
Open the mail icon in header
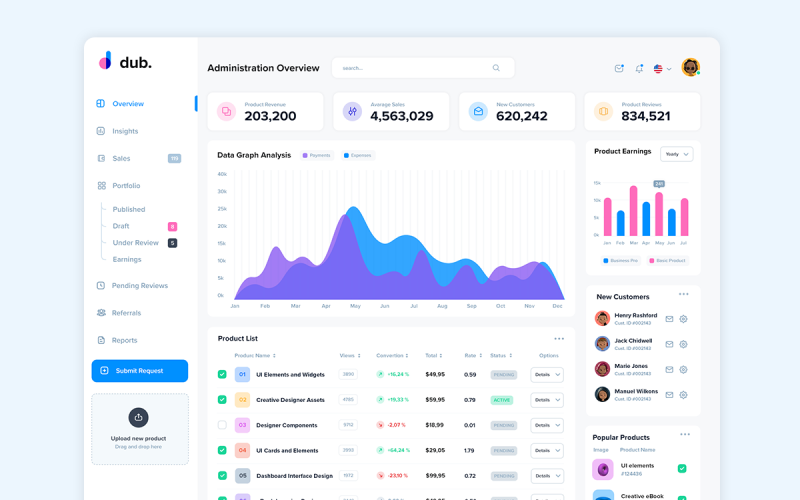coord(619,68)
